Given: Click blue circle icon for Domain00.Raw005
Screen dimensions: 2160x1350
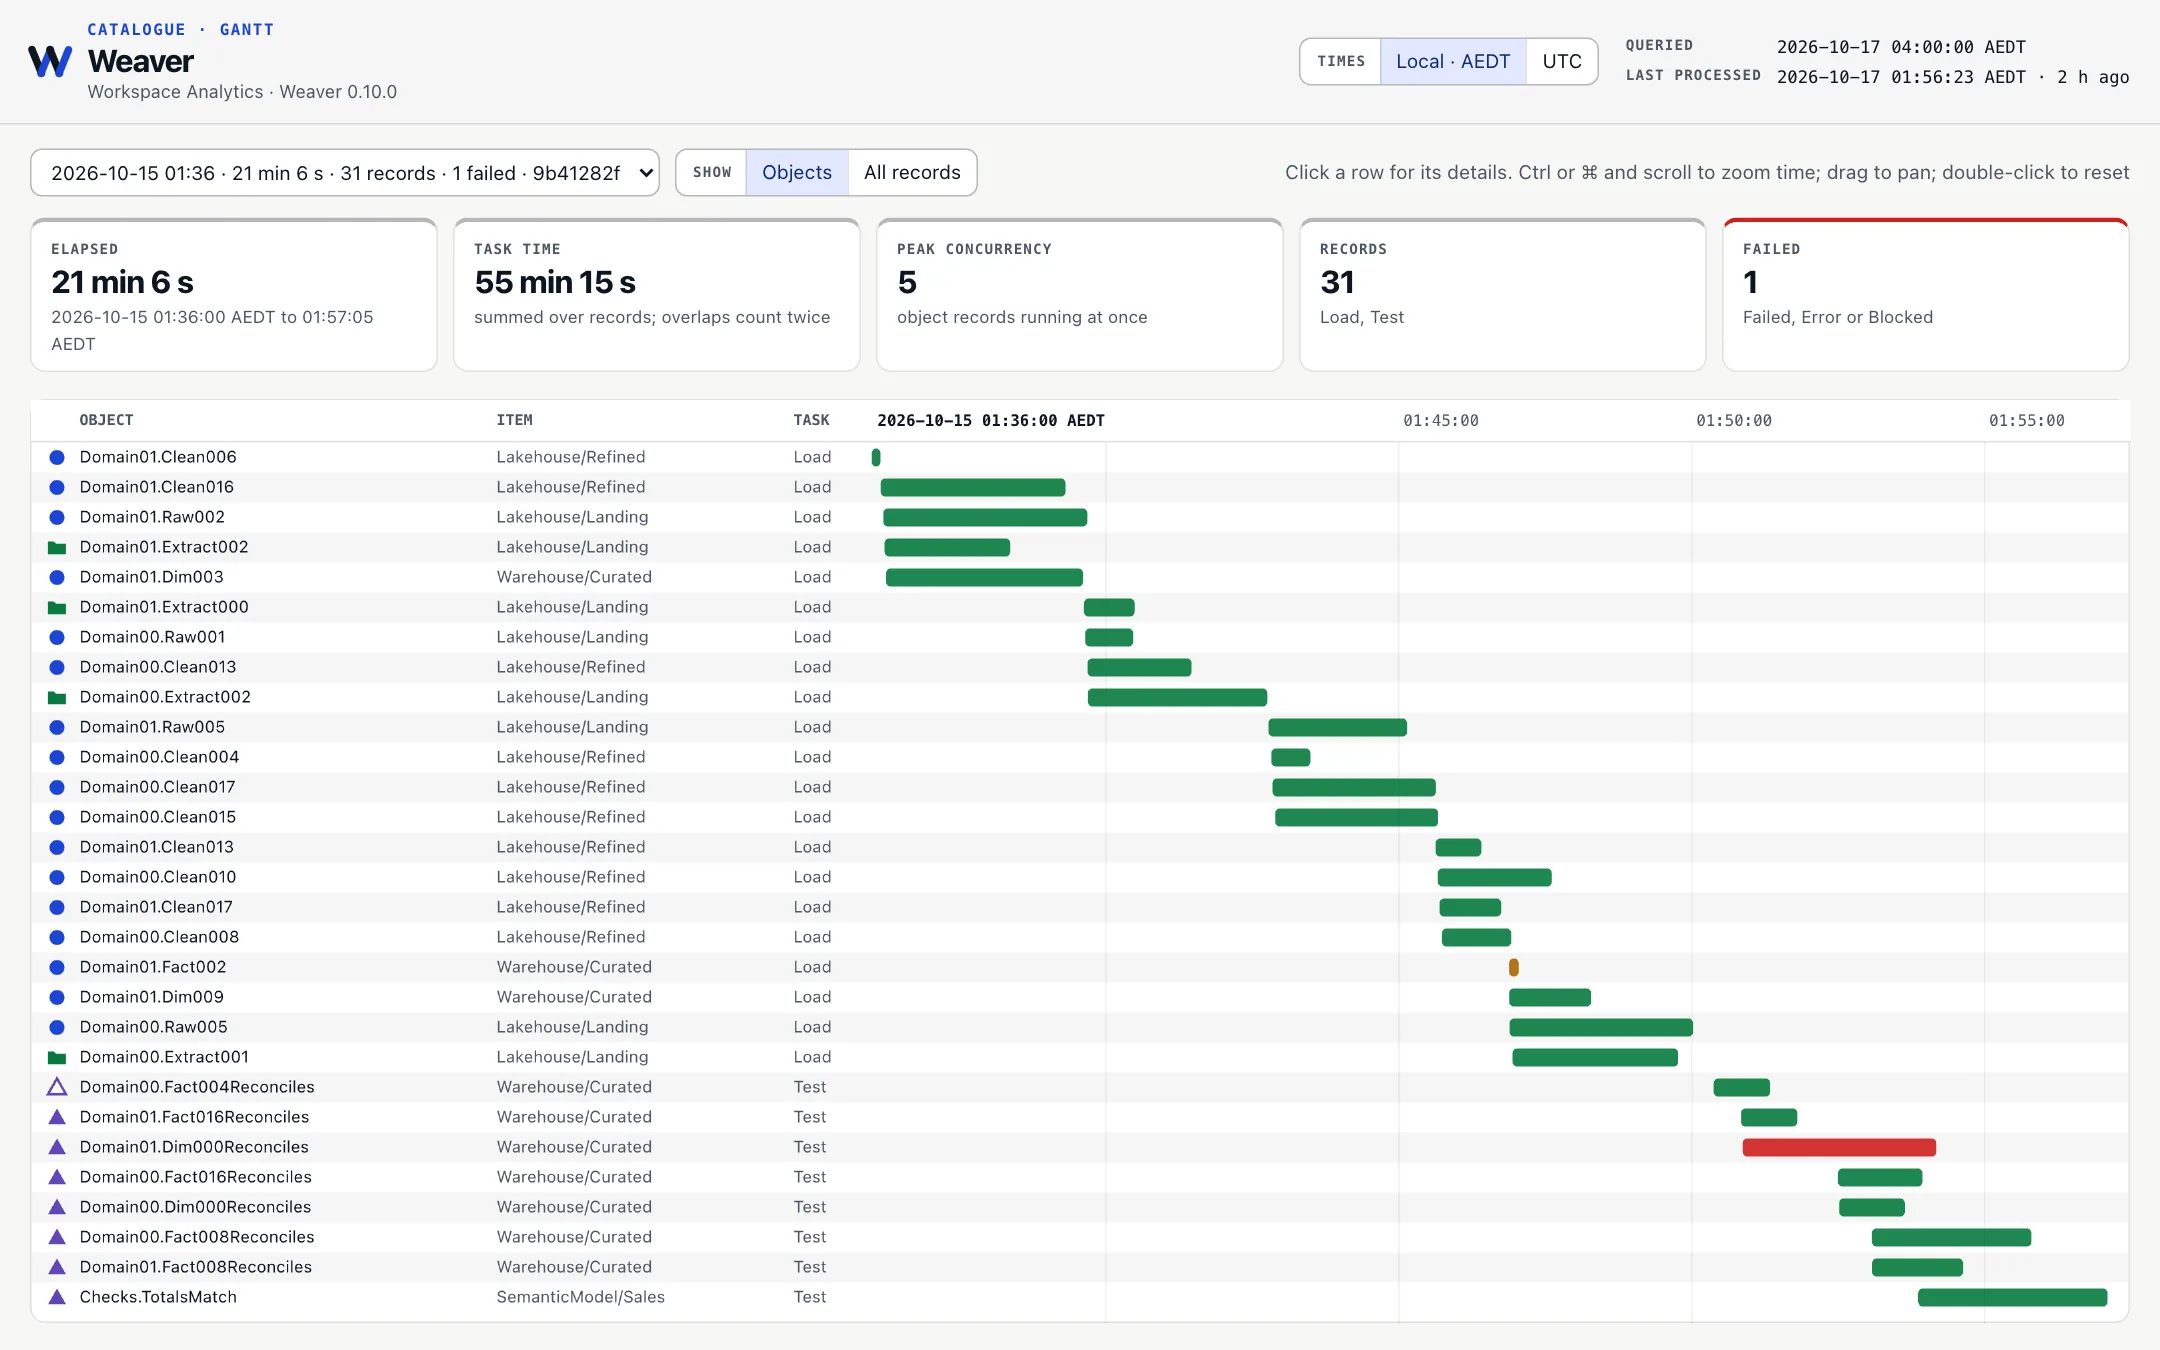Looking at the screenshot, I should 57,1027.
